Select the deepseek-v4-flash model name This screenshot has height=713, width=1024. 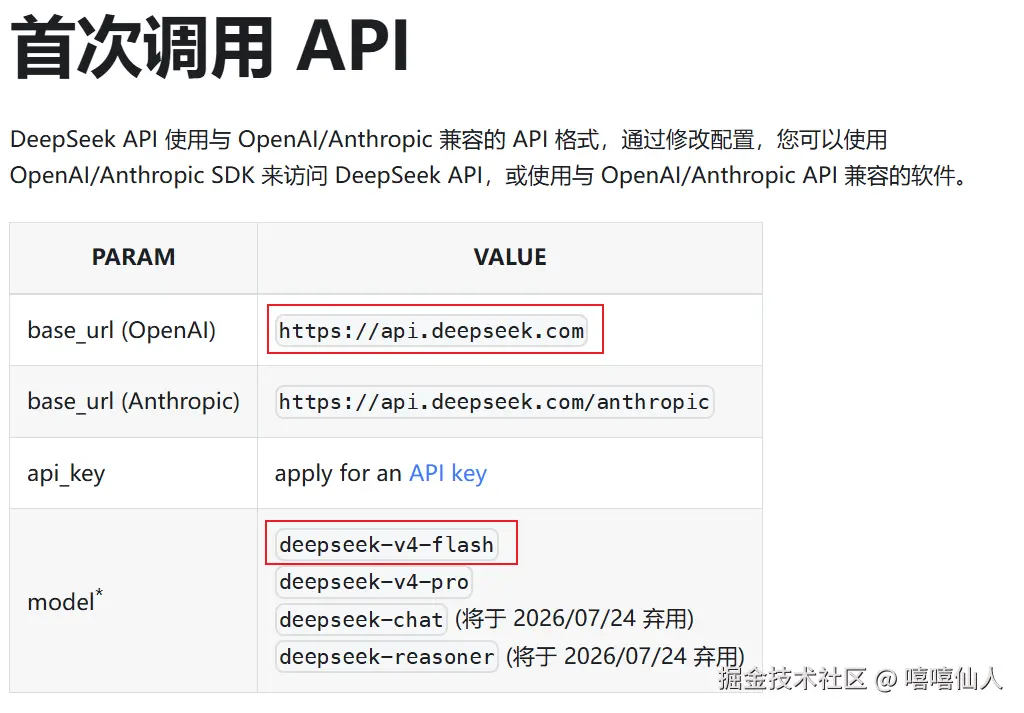[387, 545]
